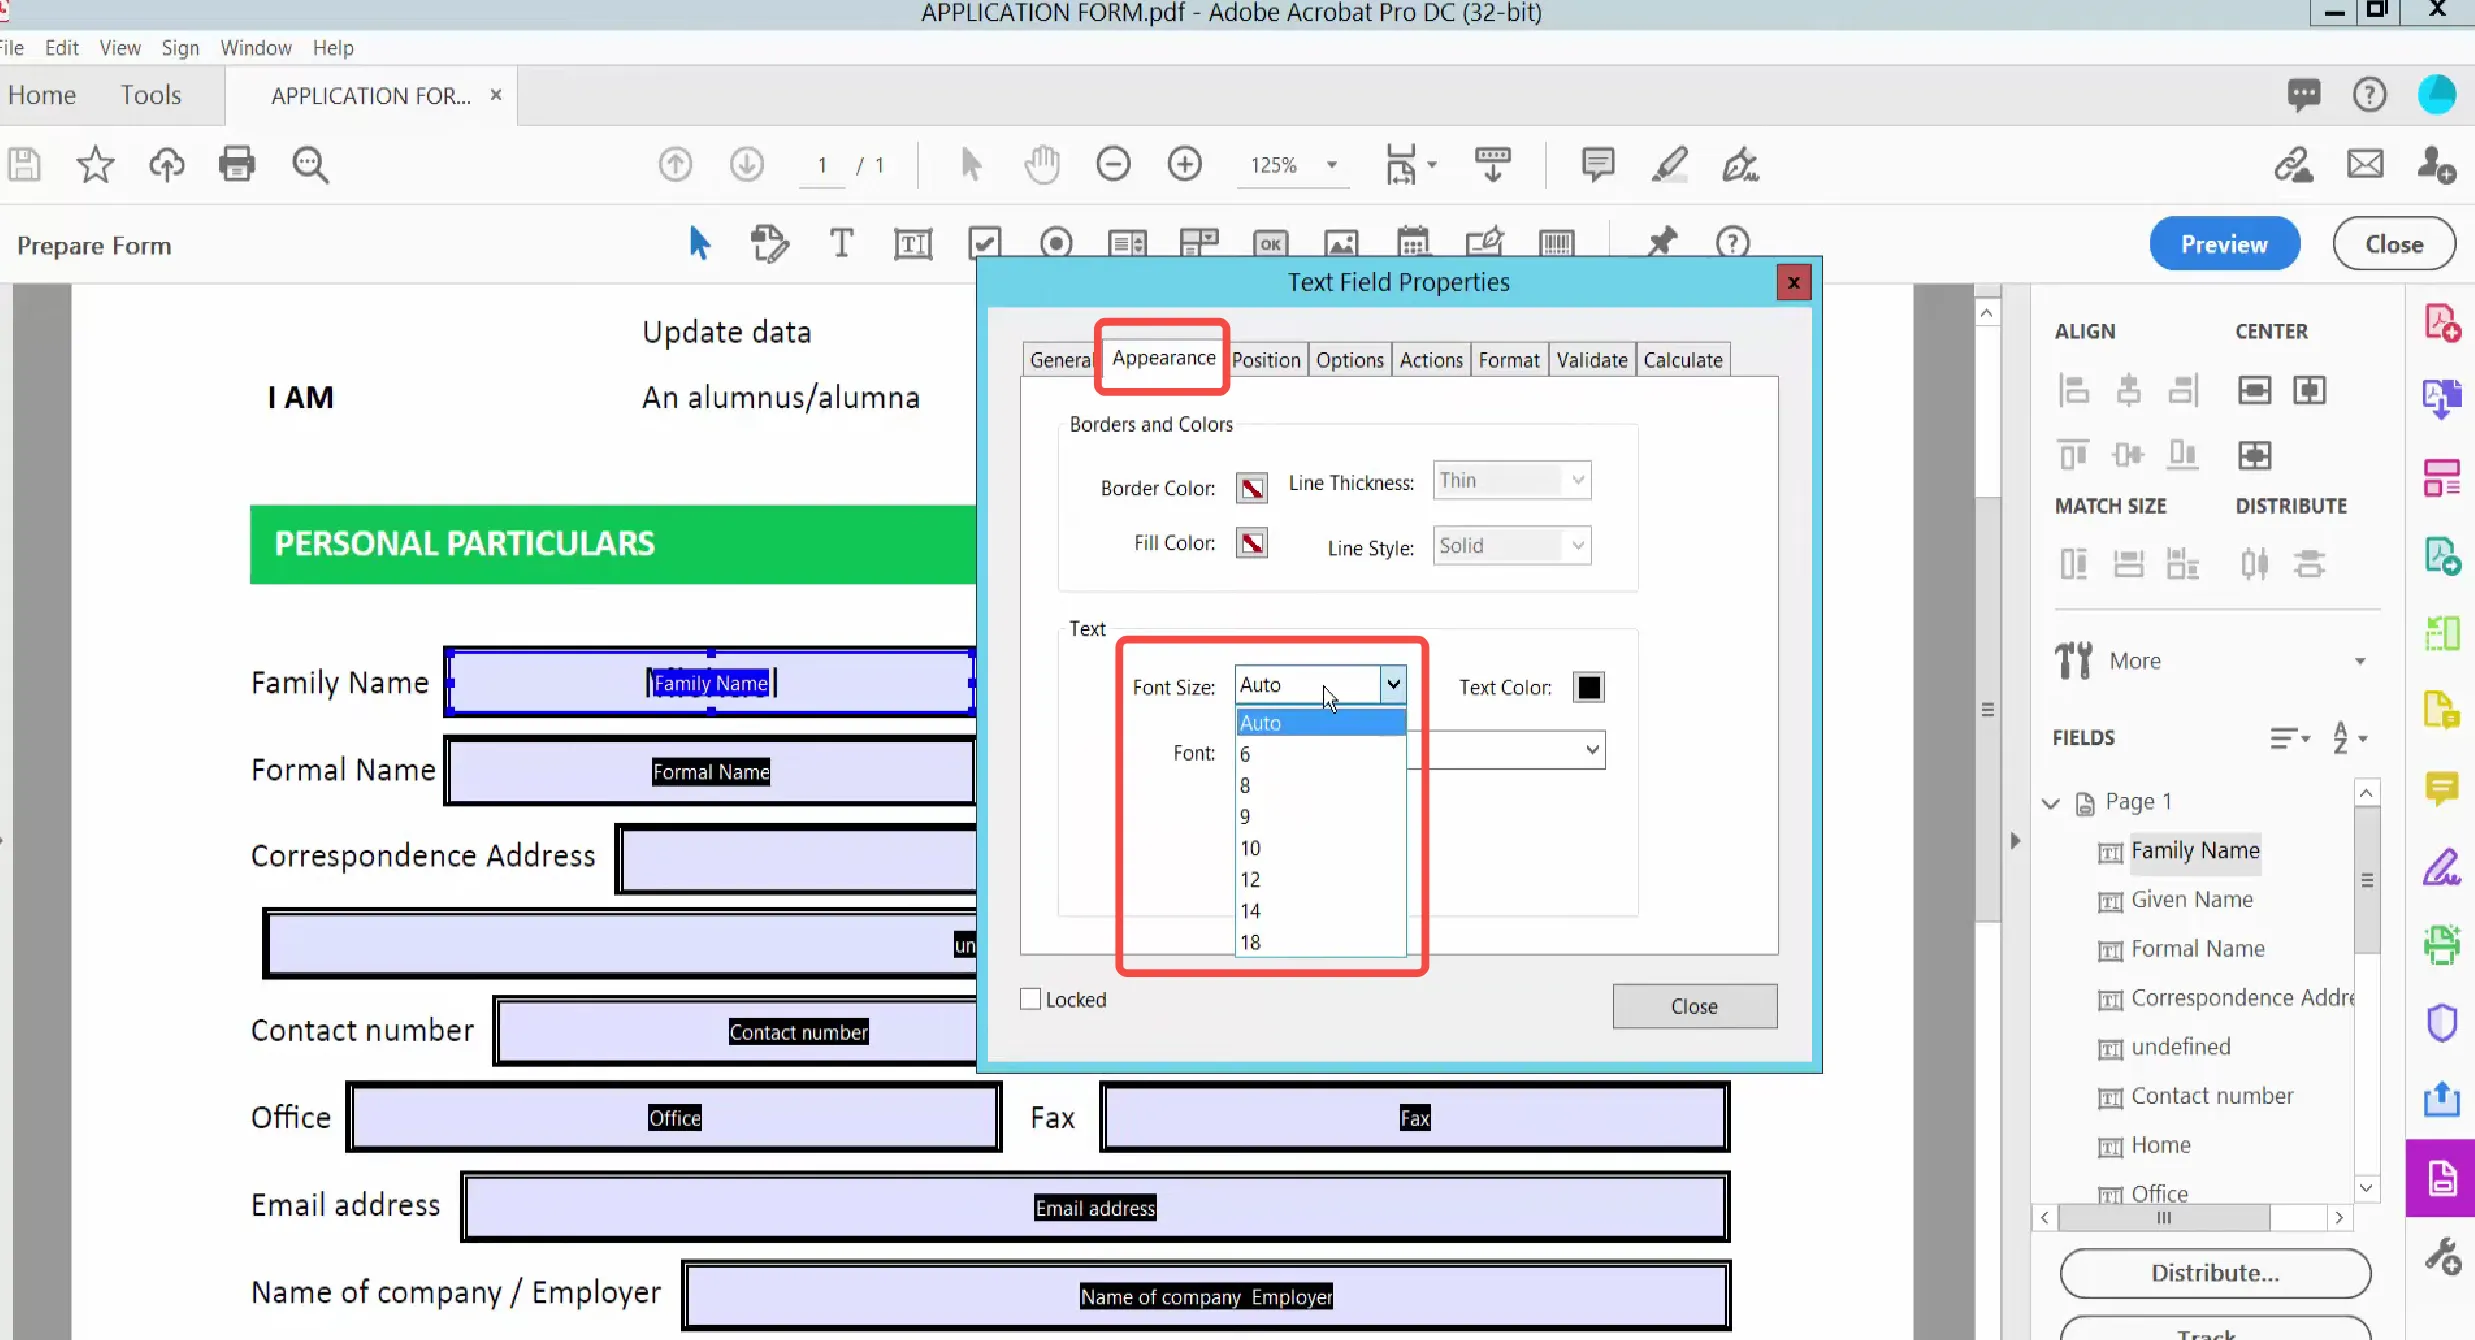Toggle Fill Color red swatch off
The width and height of the screenshot is (2475, 1340).
pos(1251,543)
